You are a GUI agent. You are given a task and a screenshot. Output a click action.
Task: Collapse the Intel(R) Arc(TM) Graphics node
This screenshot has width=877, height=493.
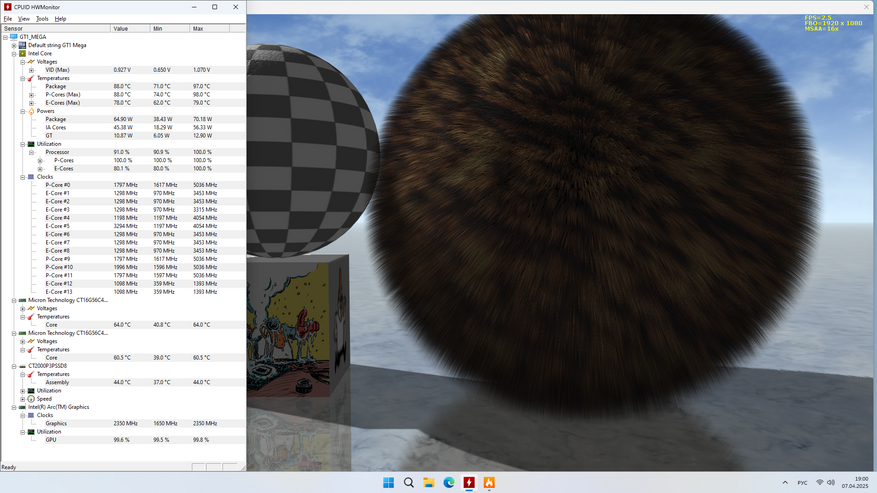pos(14,407)
